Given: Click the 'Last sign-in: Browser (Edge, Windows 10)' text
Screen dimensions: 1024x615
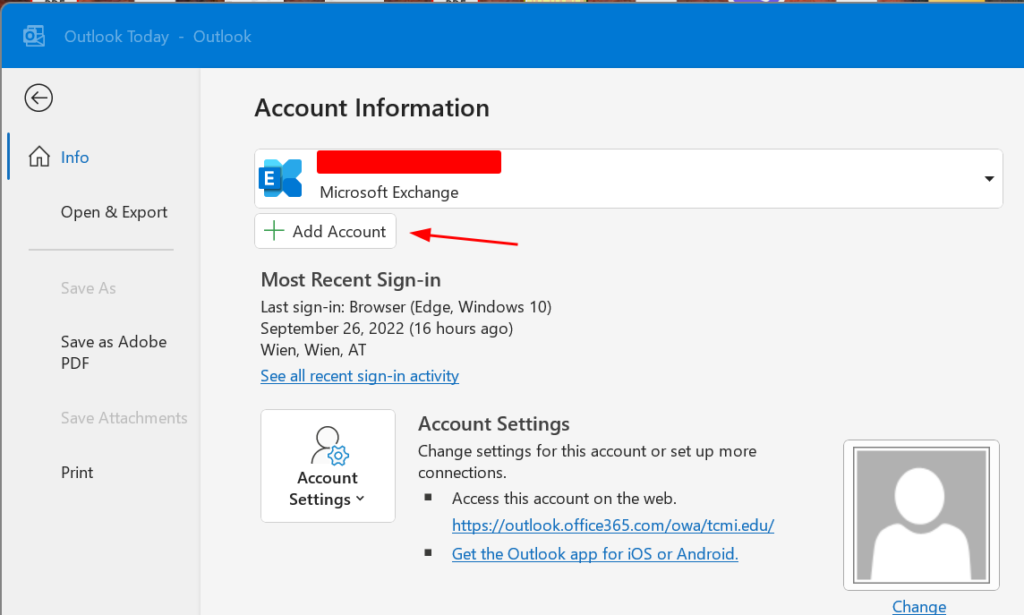Looking at the screenshot, I should point(406,307).
